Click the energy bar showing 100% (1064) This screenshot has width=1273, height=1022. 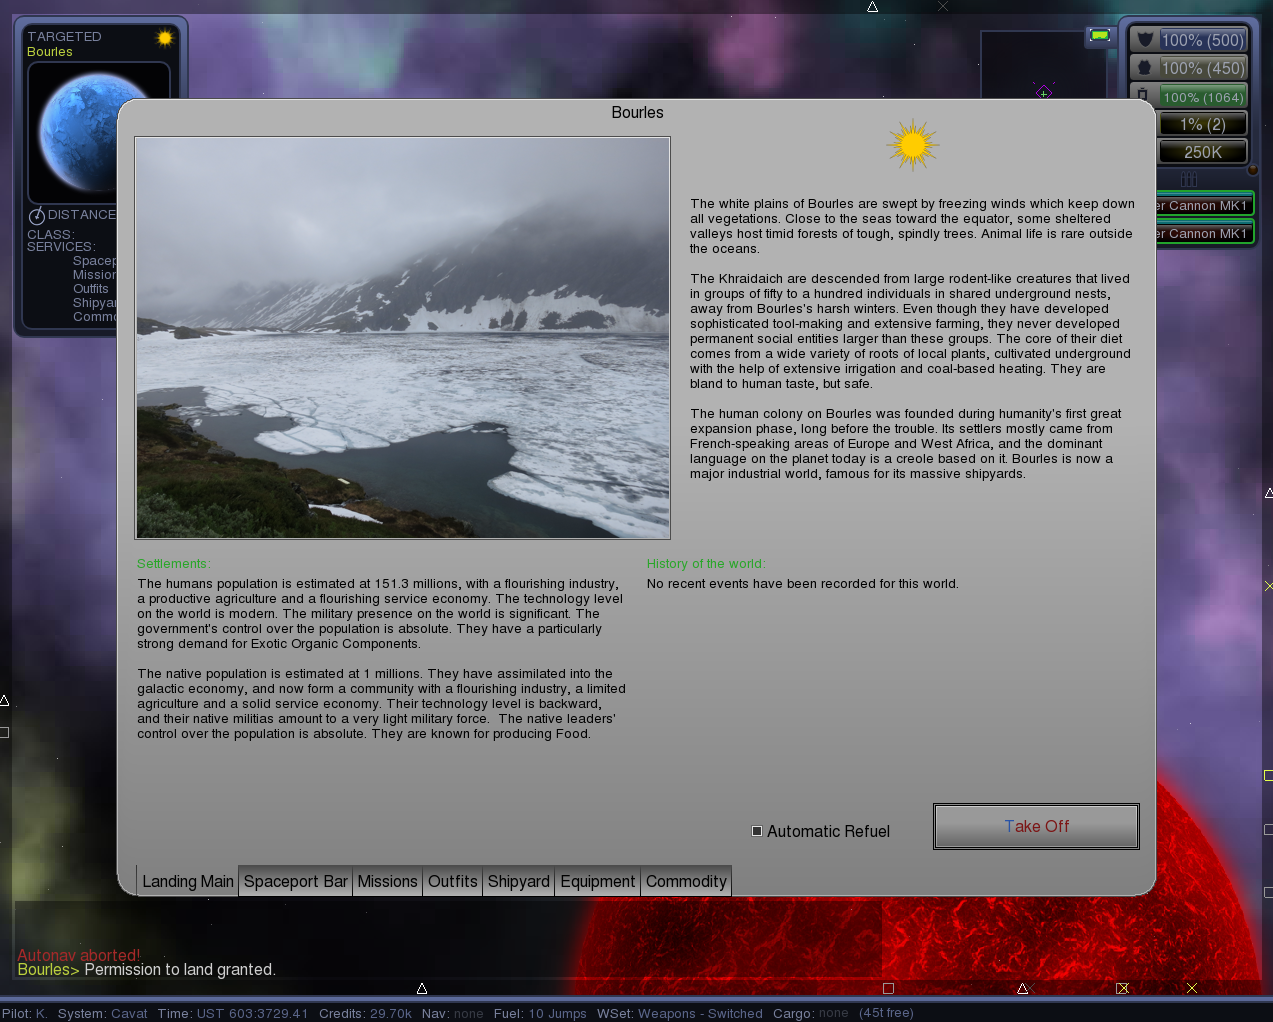1203,96
